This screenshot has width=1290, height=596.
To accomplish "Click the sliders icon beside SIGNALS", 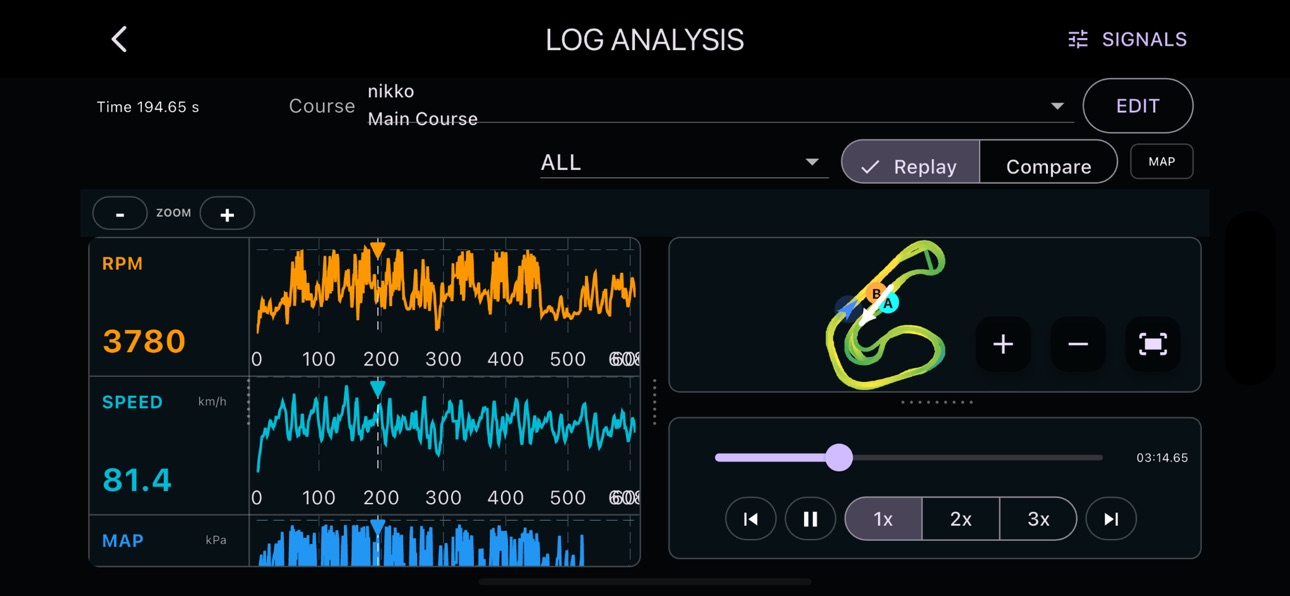I will tap(1078, 39).
